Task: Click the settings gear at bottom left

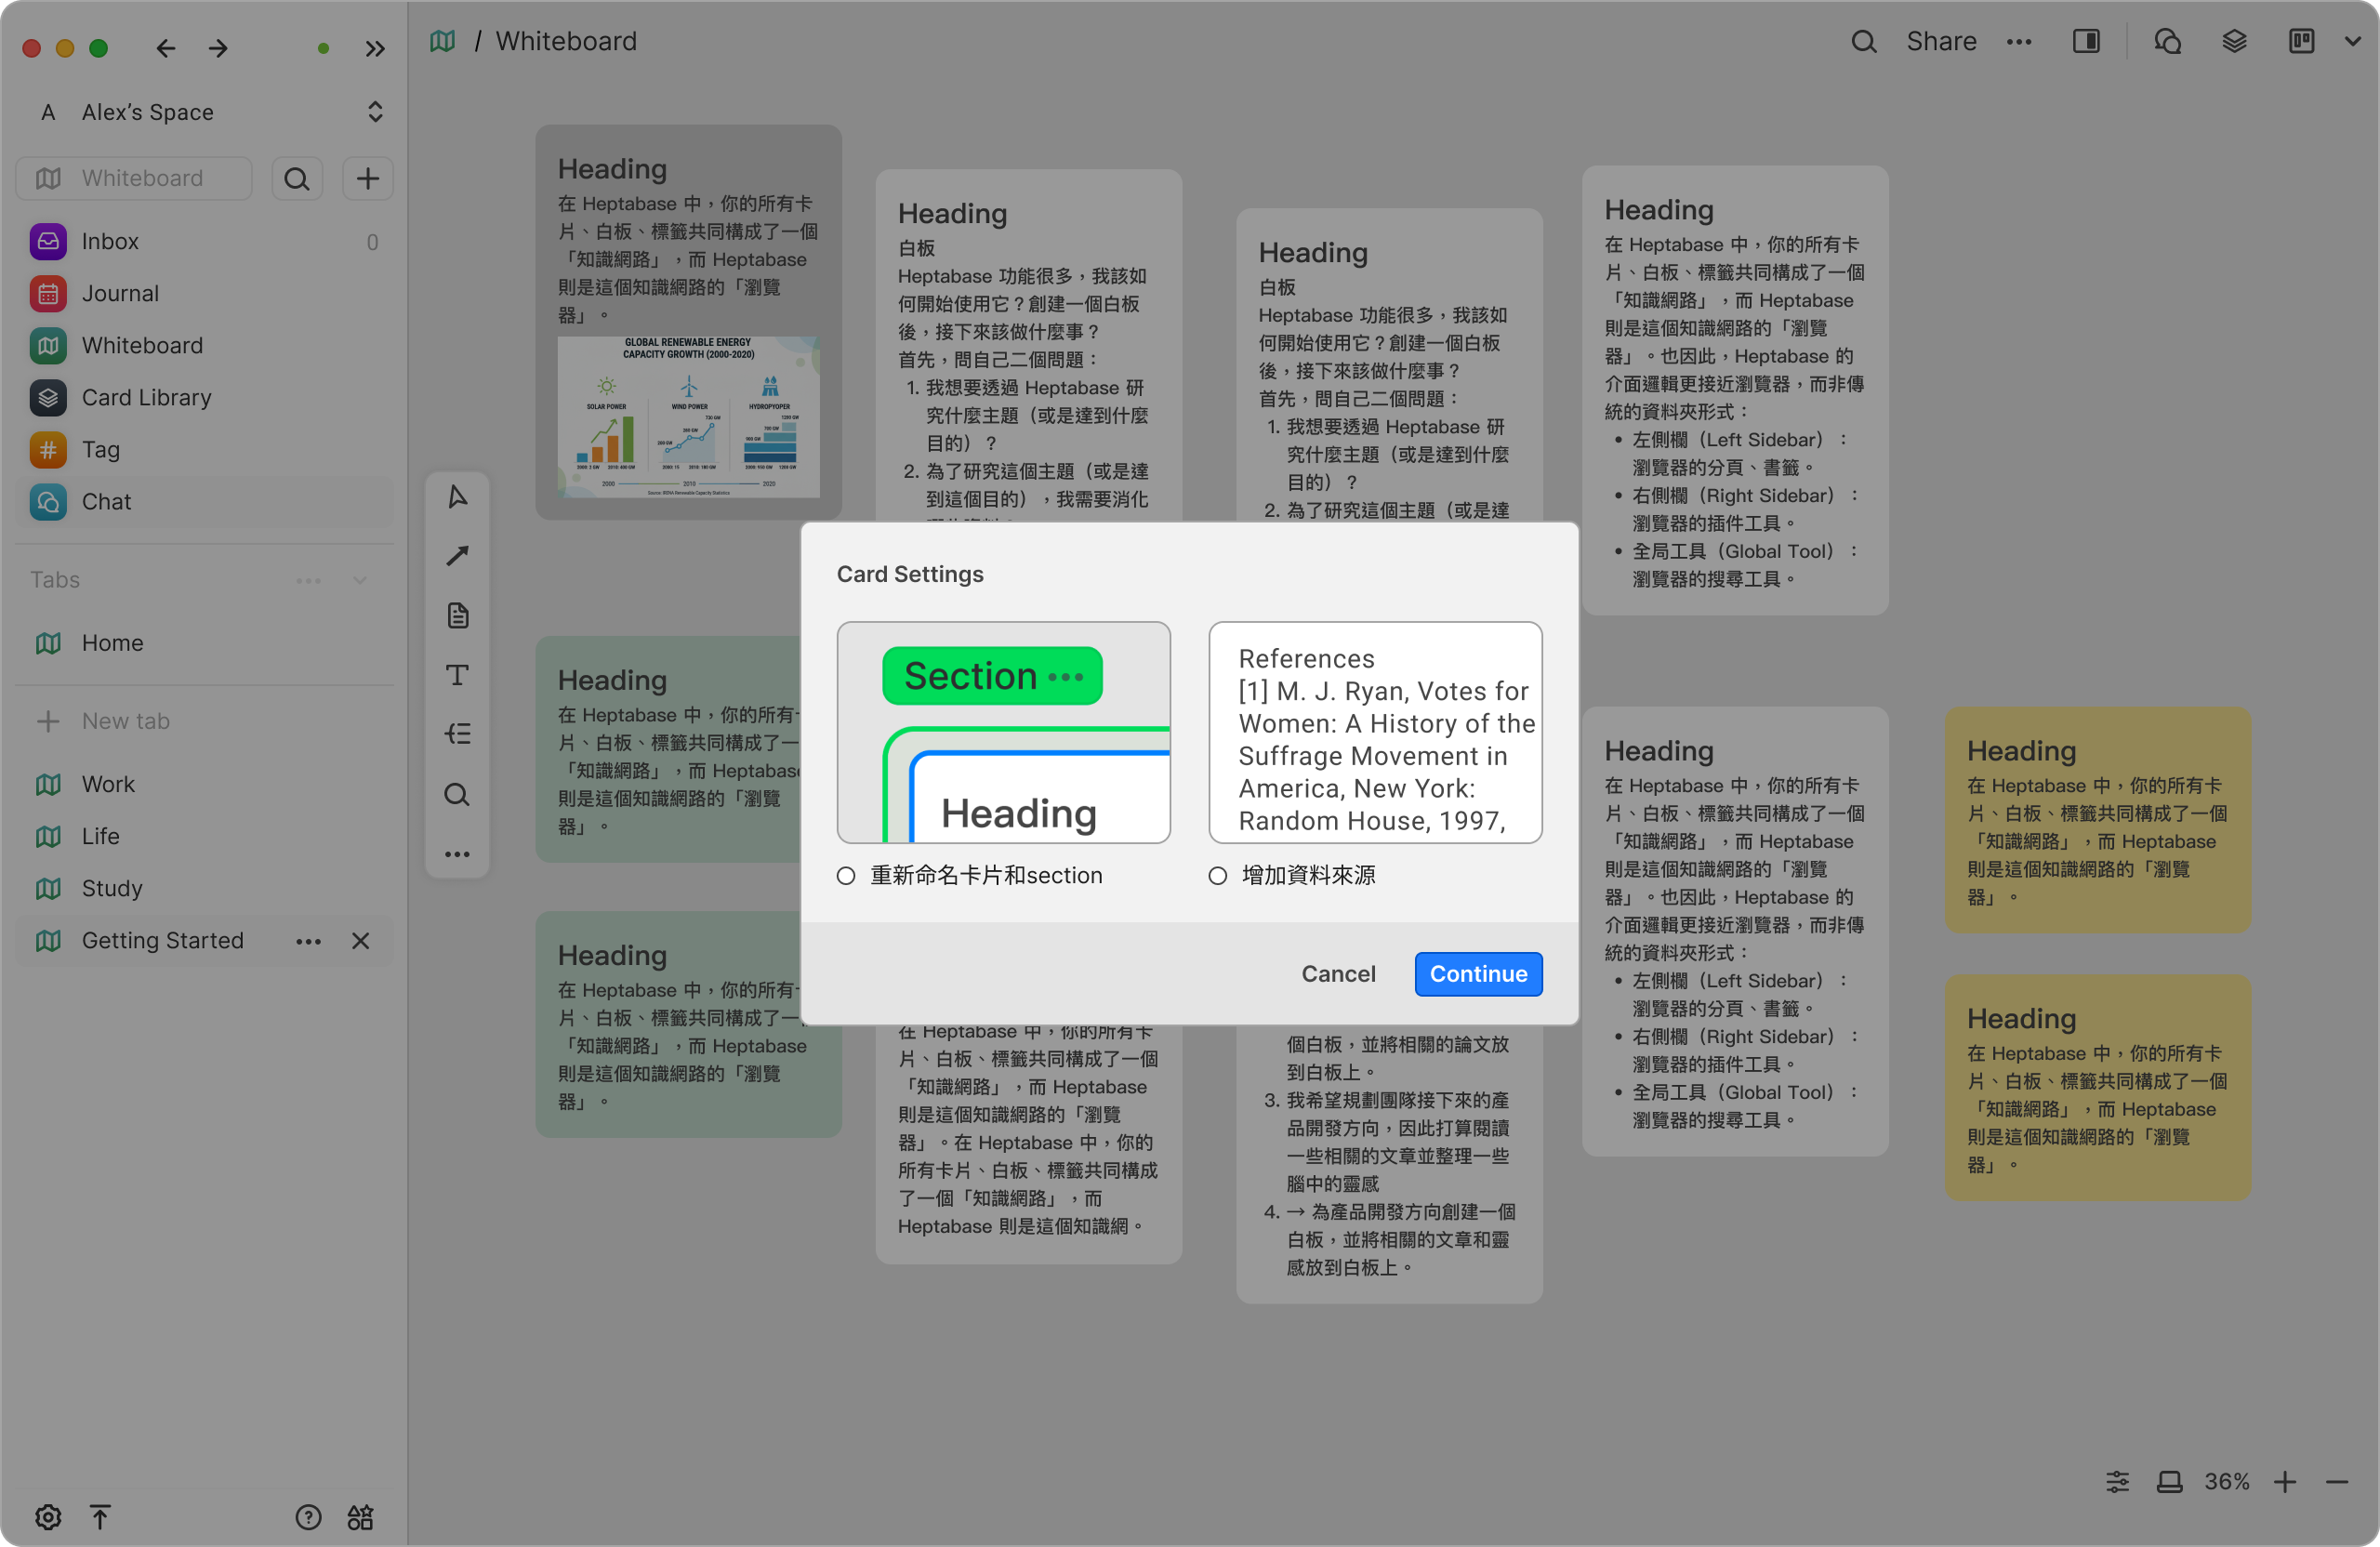Action: [48, 1517]
